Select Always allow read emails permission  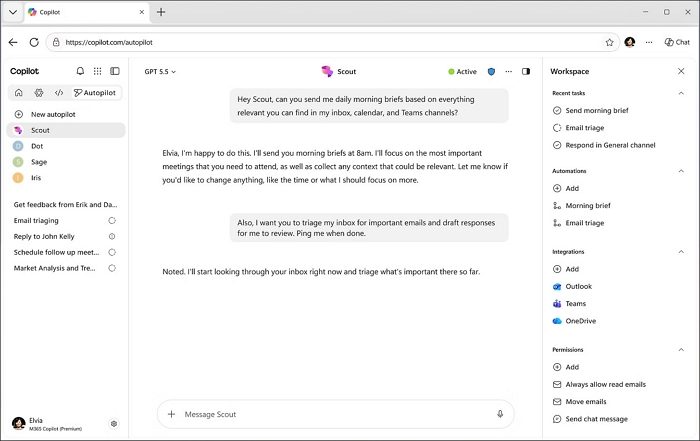point(599,384)
